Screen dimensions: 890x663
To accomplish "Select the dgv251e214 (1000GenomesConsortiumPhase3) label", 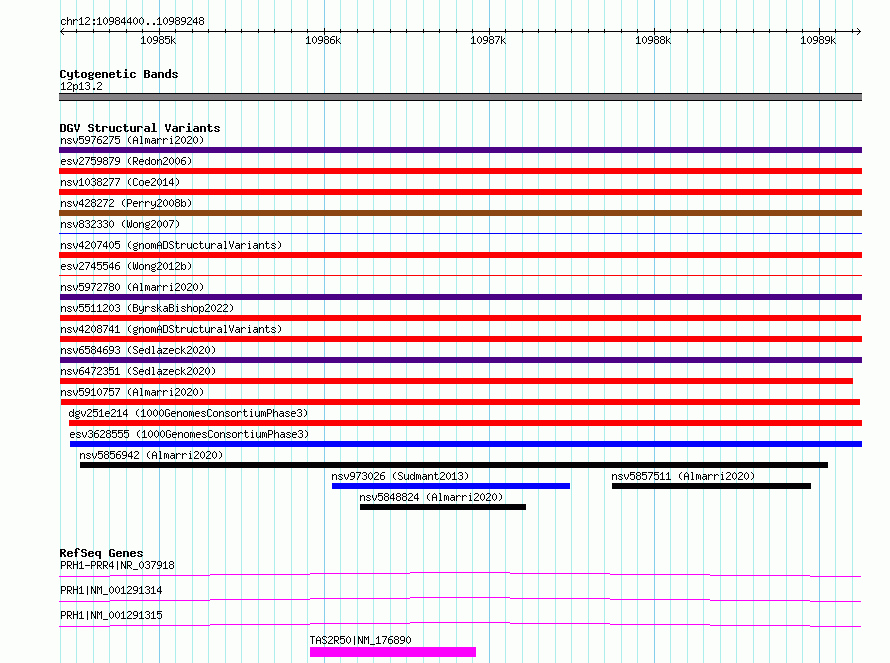I will pos(188,413).
